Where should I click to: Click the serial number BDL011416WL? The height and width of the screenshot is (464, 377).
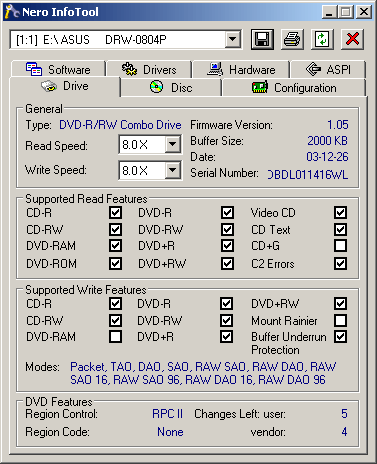tap(308, 174)
